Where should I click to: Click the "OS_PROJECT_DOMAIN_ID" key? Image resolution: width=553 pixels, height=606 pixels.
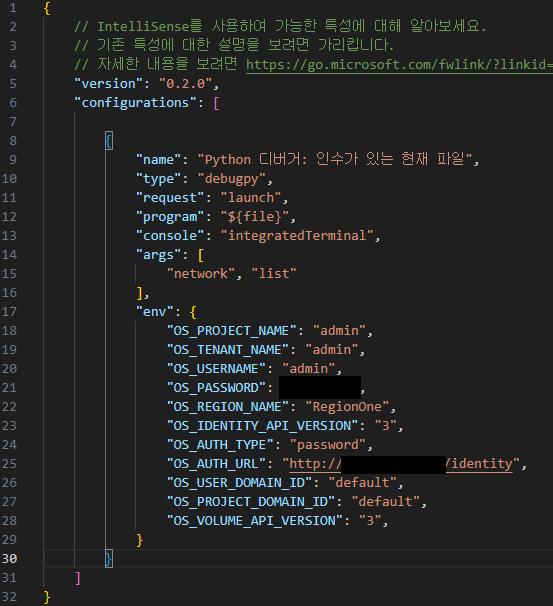pos(250,502)
